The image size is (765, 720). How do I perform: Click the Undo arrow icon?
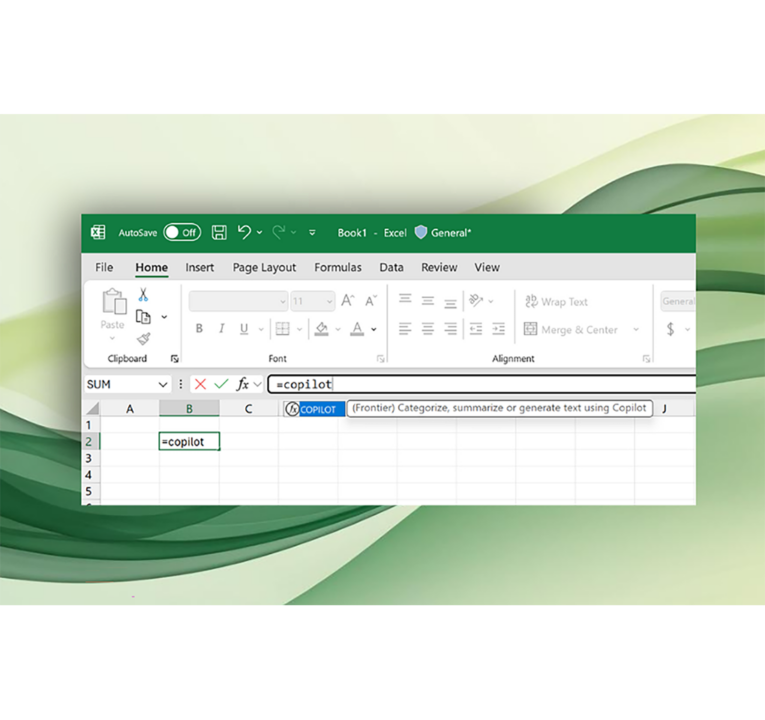[x=244, y=232]
